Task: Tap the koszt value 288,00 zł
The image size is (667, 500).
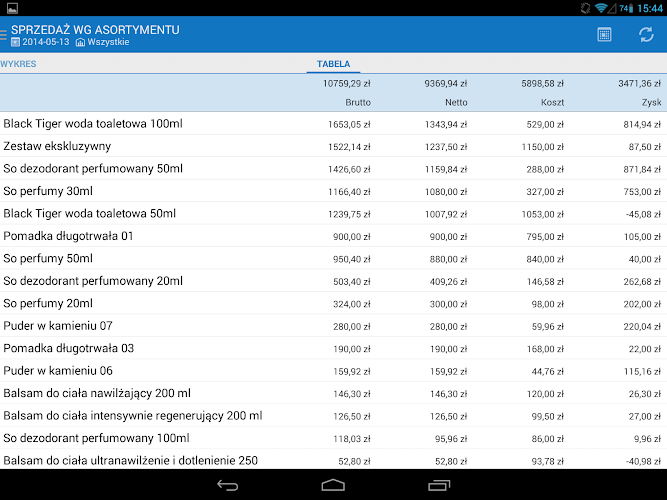Action: [x=545, y=169]
